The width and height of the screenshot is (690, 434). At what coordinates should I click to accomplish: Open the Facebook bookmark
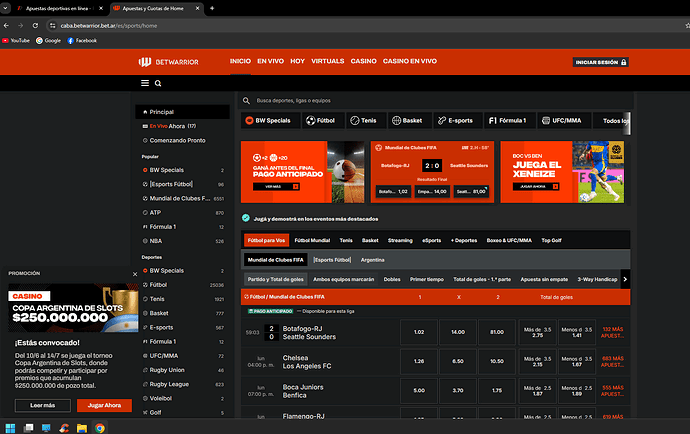[82, 40]
